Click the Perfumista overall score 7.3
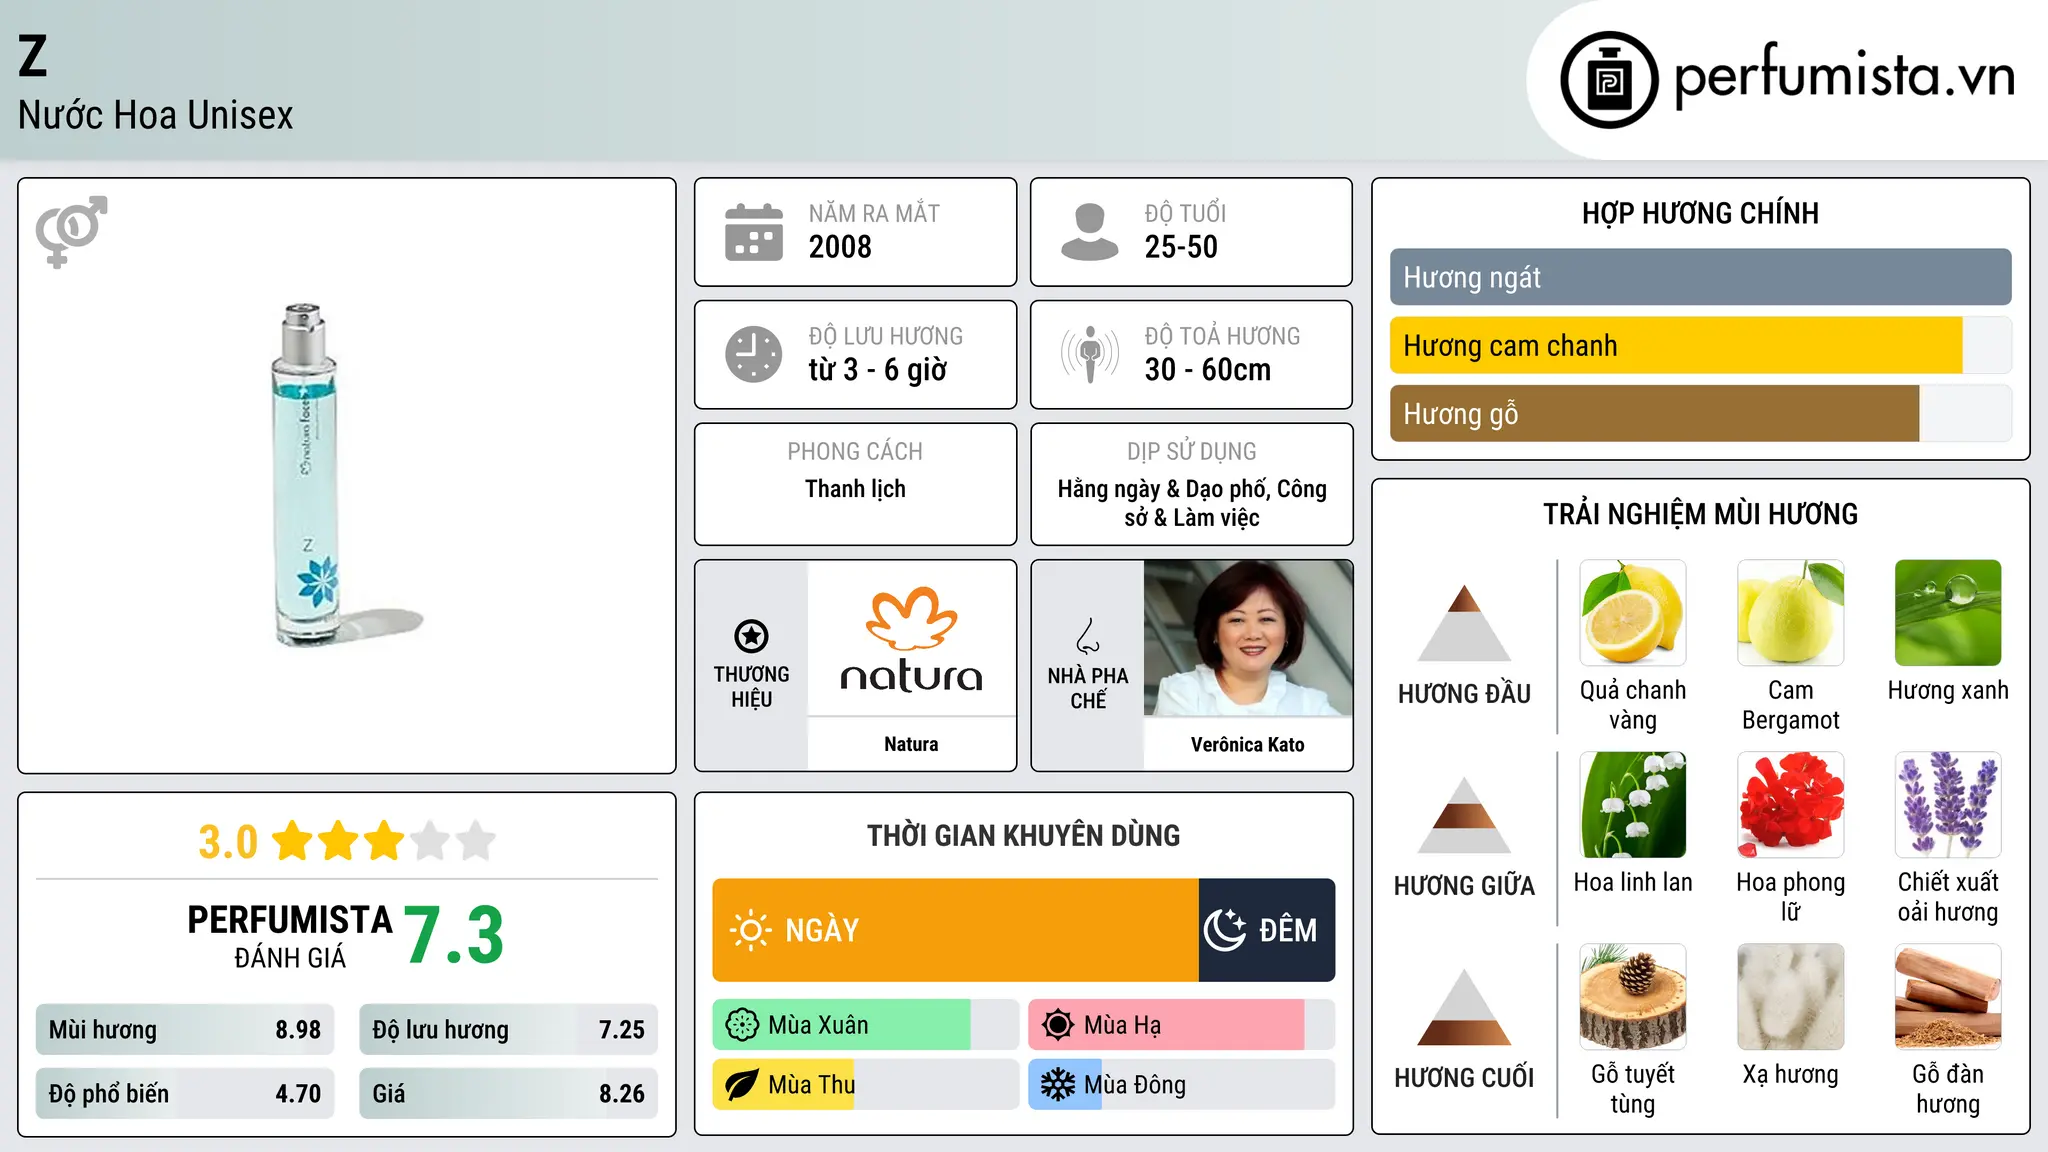The width and height of the screenshot is (2048, 1152). pyautogui.click(x=454, y=936)
